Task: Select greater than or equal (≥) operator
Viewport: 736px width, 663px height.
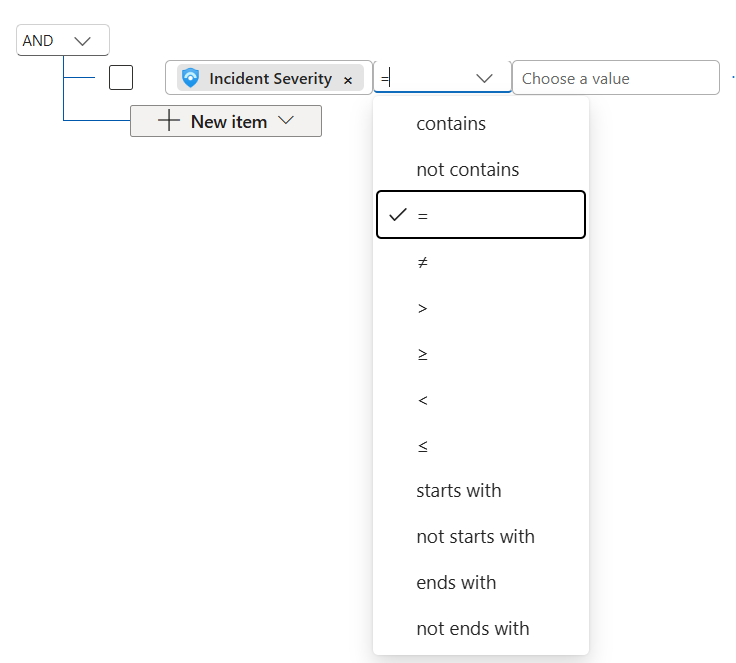Action: click(x=422, y=354)
